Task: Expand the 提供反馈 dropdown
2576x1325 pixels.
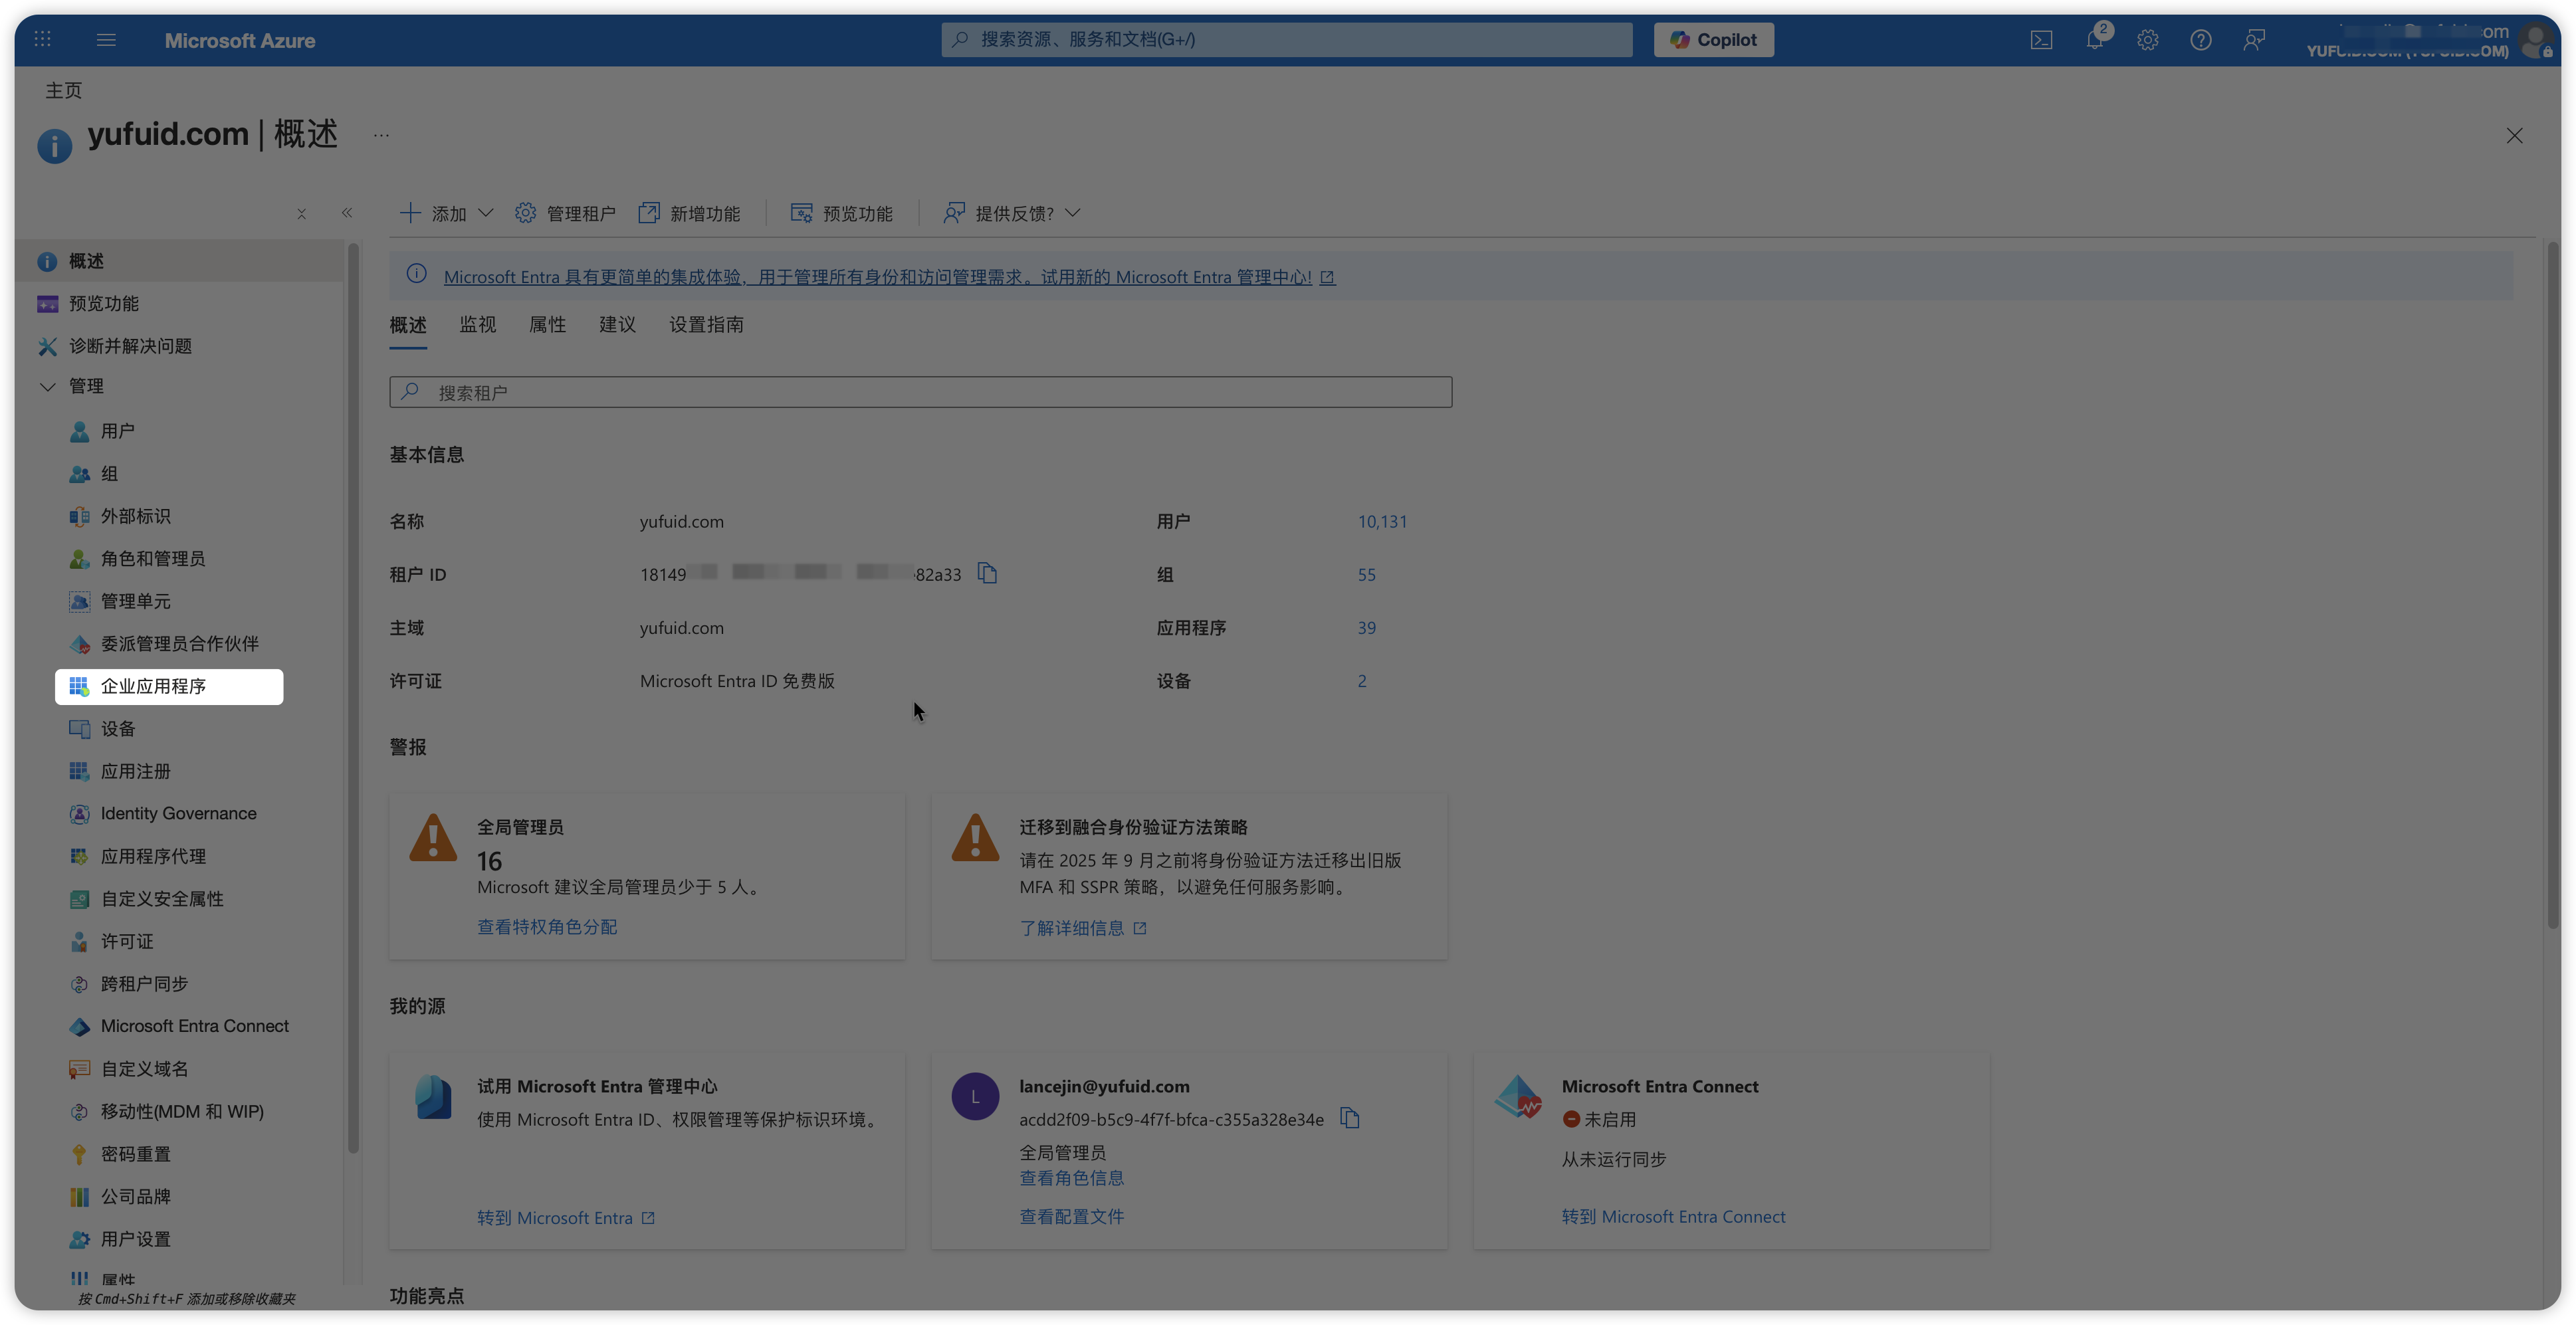Action: tap(1012, 213)
